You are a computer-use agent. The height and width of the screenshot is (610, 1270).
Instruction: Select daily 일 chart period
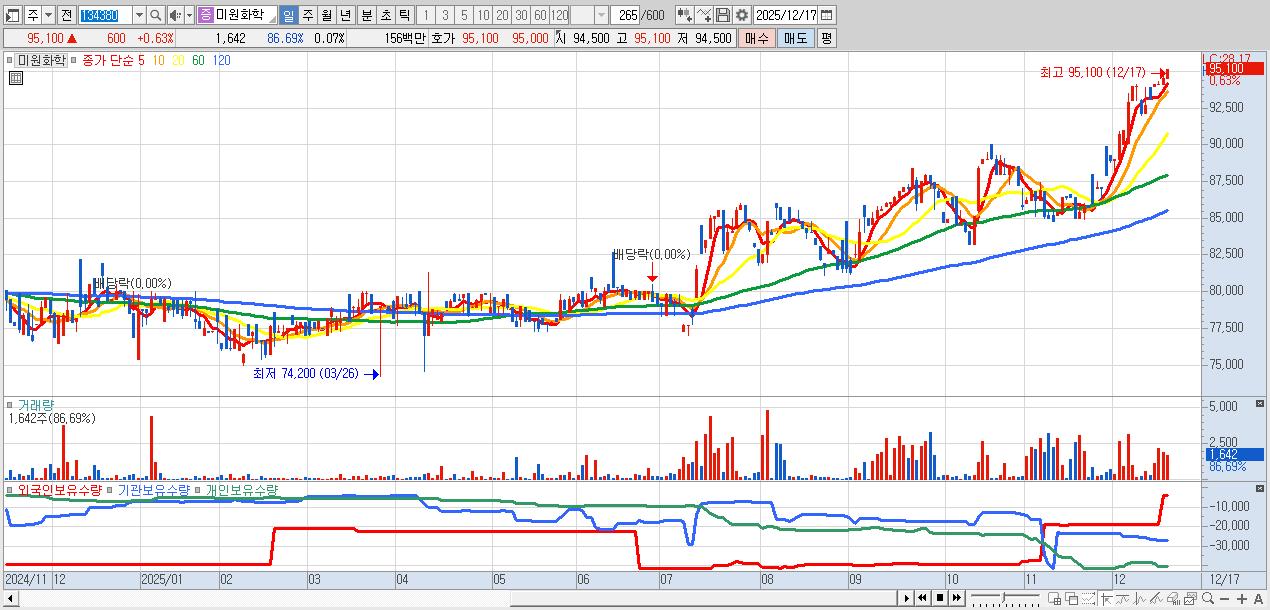point(288,15)
